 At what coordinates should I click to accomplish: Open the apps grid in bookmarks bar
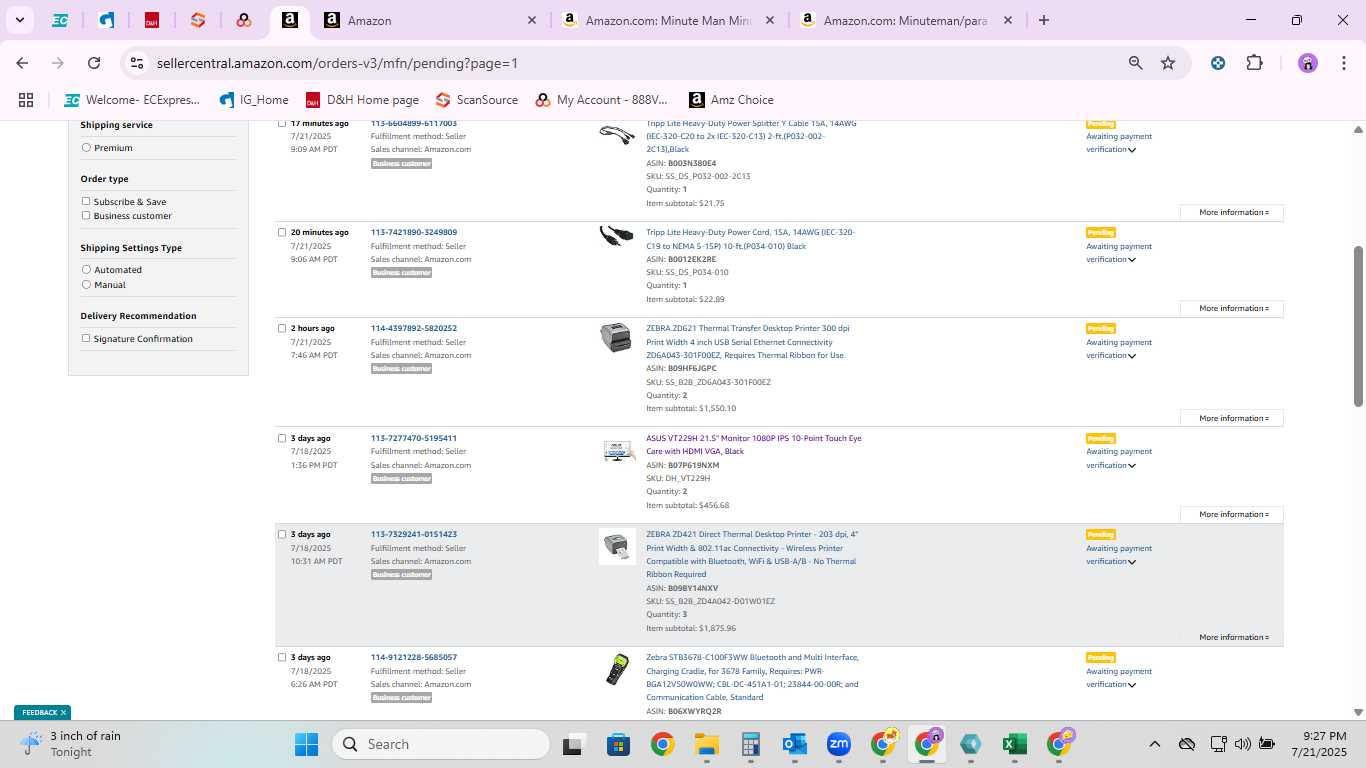(26, 100)
